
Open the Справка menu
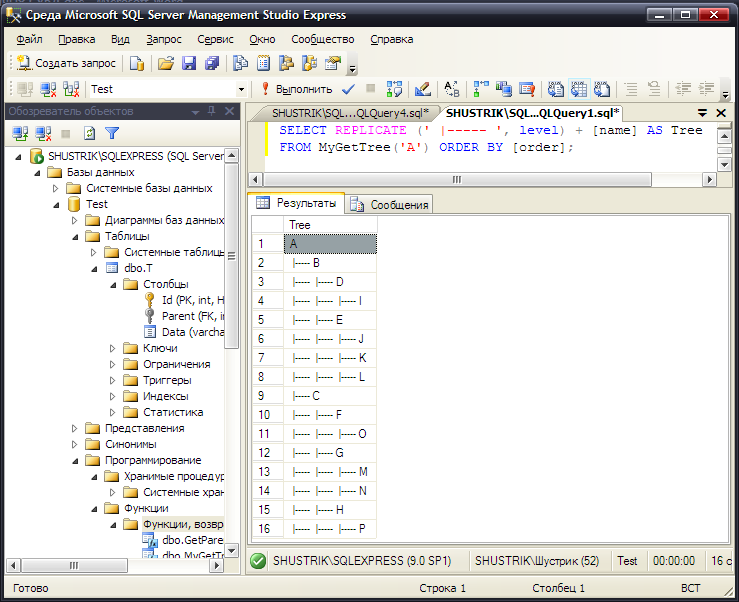(x=392, y=40)
